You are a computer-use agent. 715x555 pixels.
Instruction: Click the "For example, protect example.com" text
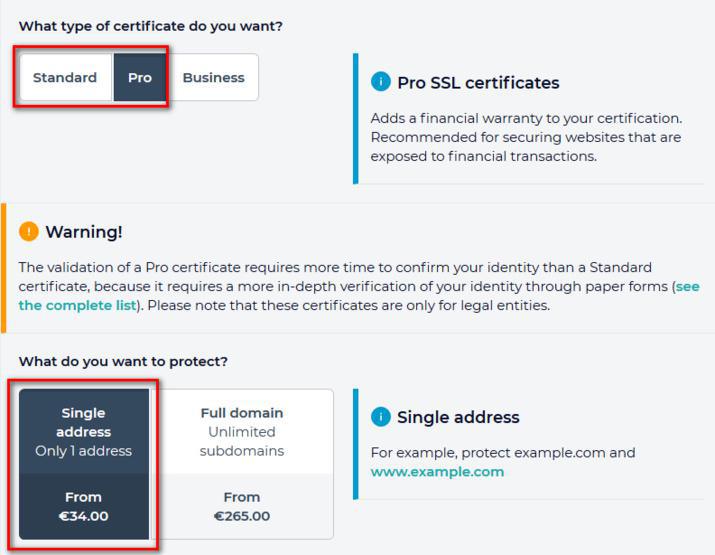(x=502, y=452)
